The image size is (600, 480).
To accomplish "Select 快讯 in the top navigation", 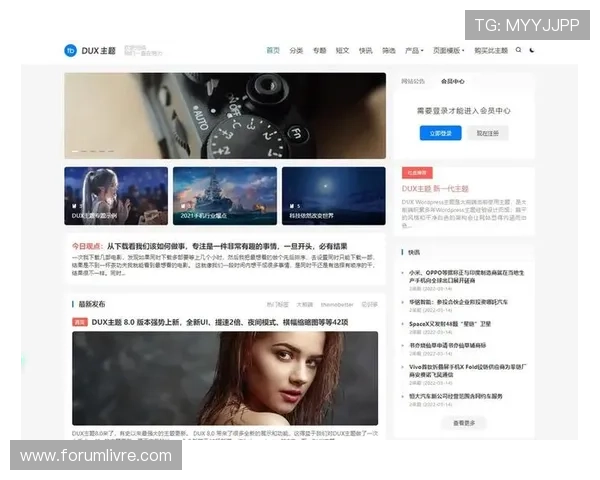I will tap(366, 50).
